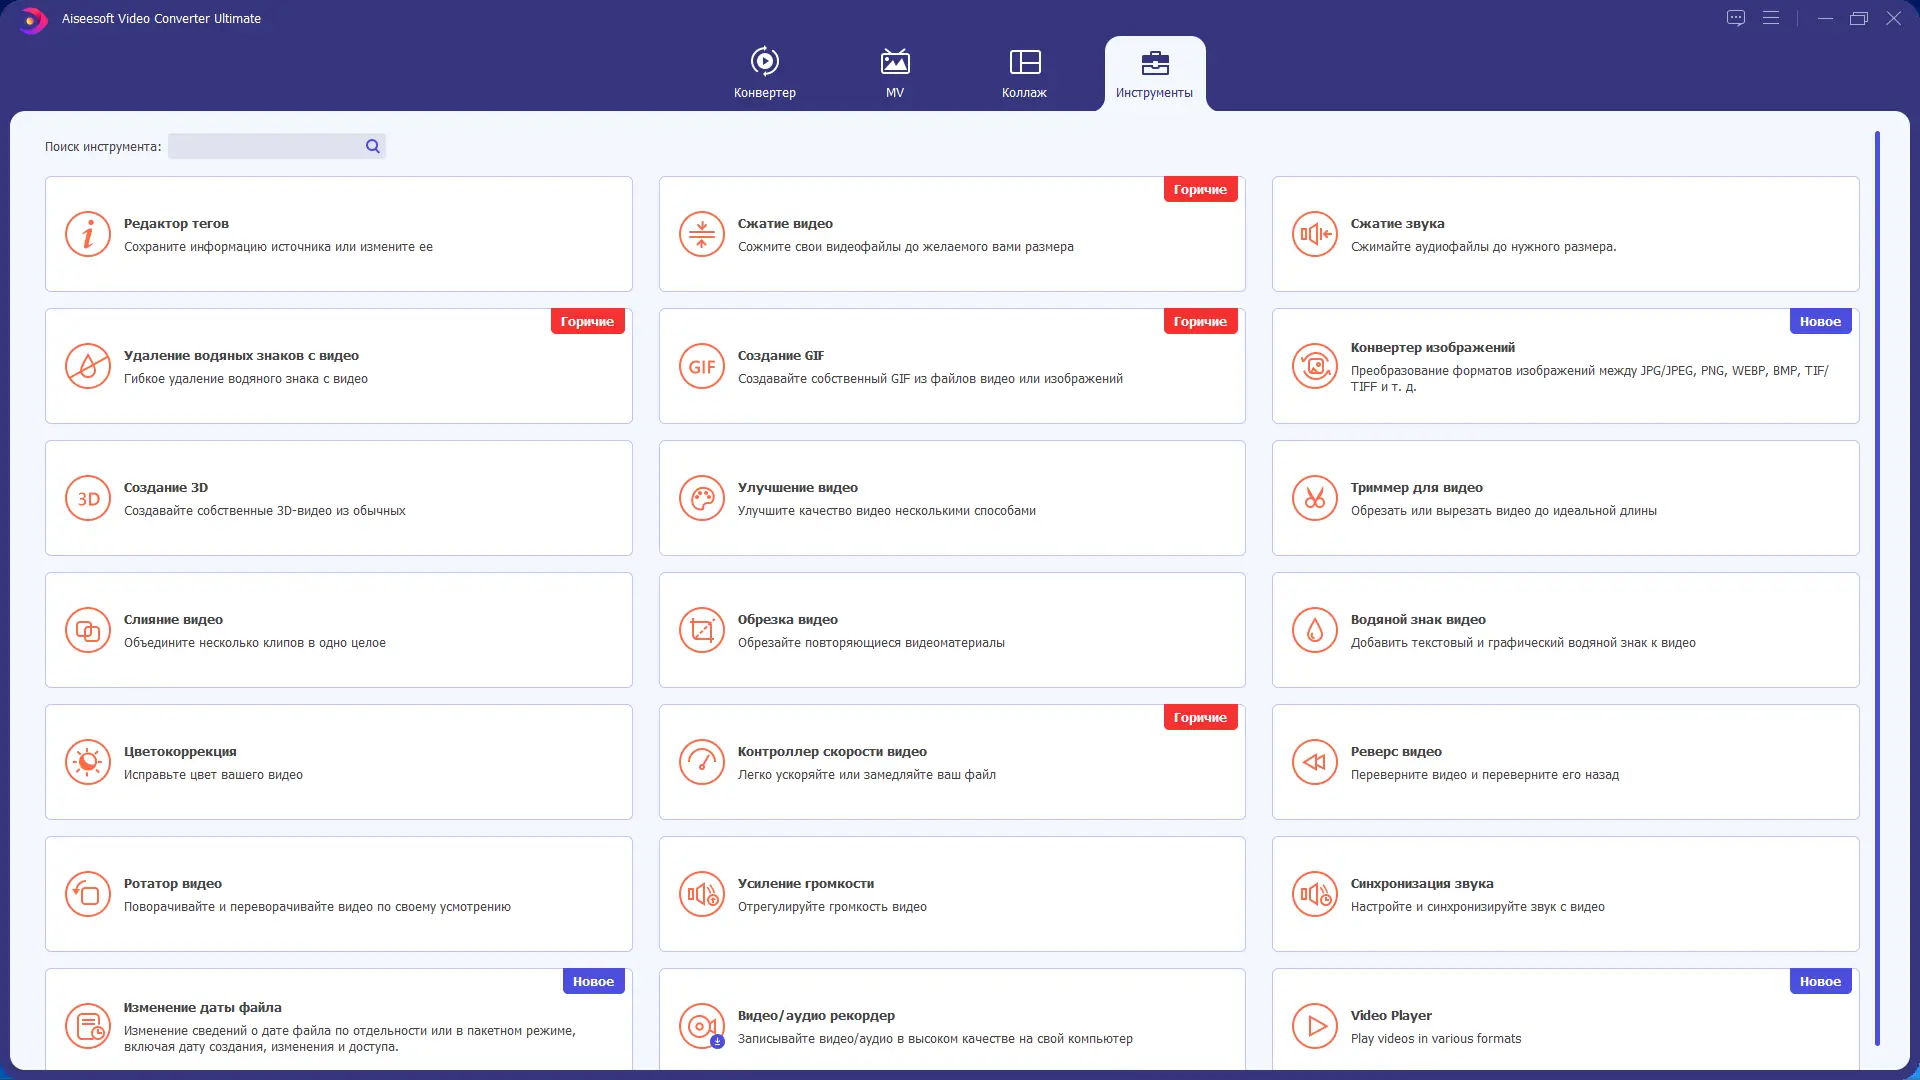
Task: Open the Создание GIF tool icon
Action: click(x=701, y=367)
